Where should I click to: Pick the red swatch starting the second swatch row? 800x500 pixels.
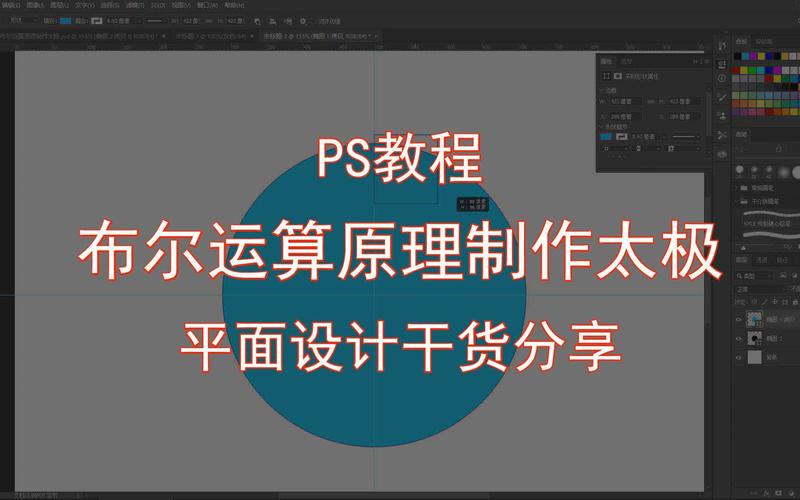click(x=736, y=70)
